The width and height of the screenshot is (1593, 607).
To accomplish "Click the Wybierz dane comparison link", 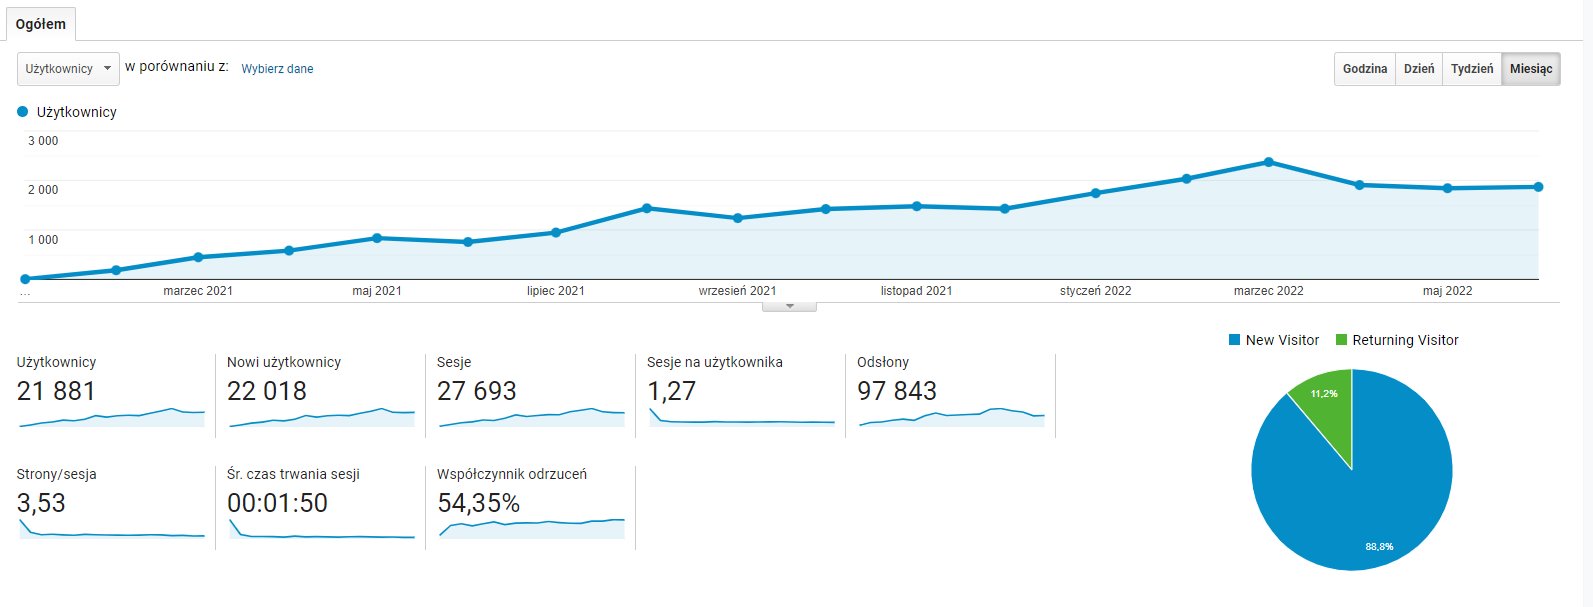I will [277, 69].
